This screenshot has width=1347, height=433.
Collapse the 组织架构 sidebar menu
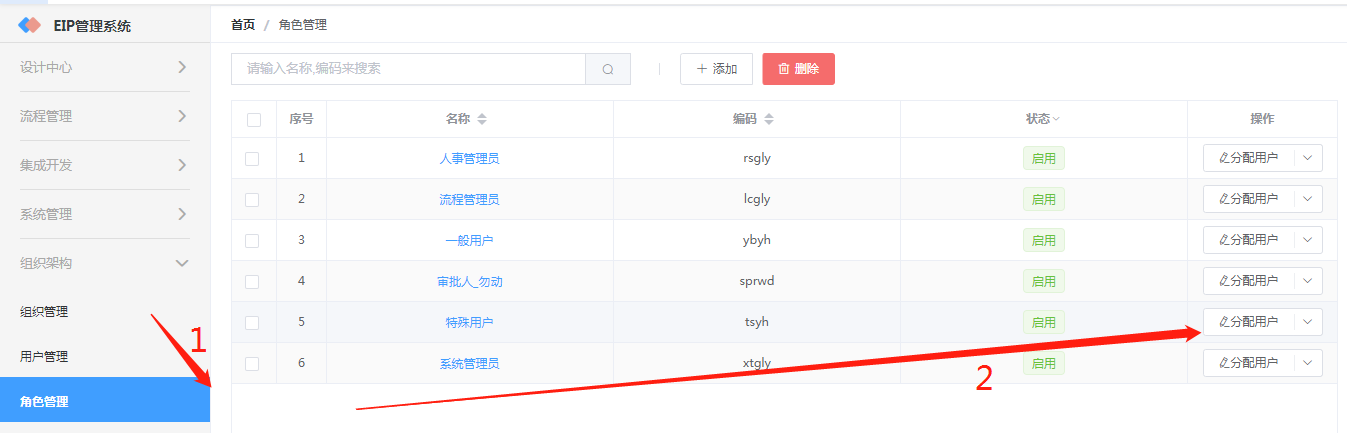[105, 263]
